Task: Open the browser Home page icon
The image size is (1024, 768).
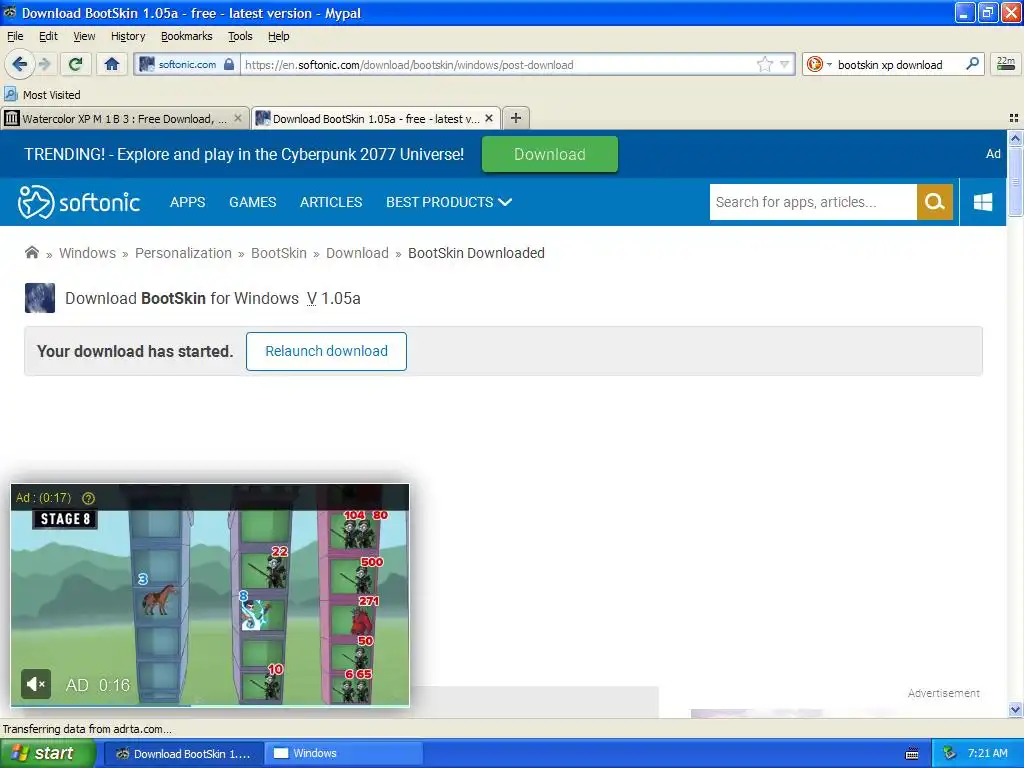Action: point(112,64)
